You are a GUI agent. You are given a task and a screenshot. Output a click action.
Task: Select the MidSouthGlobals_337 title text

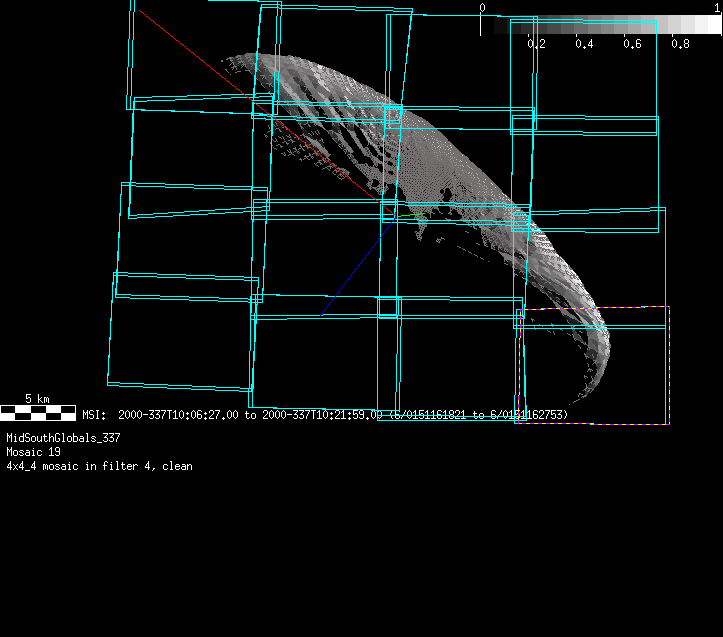tap(63, 438)
